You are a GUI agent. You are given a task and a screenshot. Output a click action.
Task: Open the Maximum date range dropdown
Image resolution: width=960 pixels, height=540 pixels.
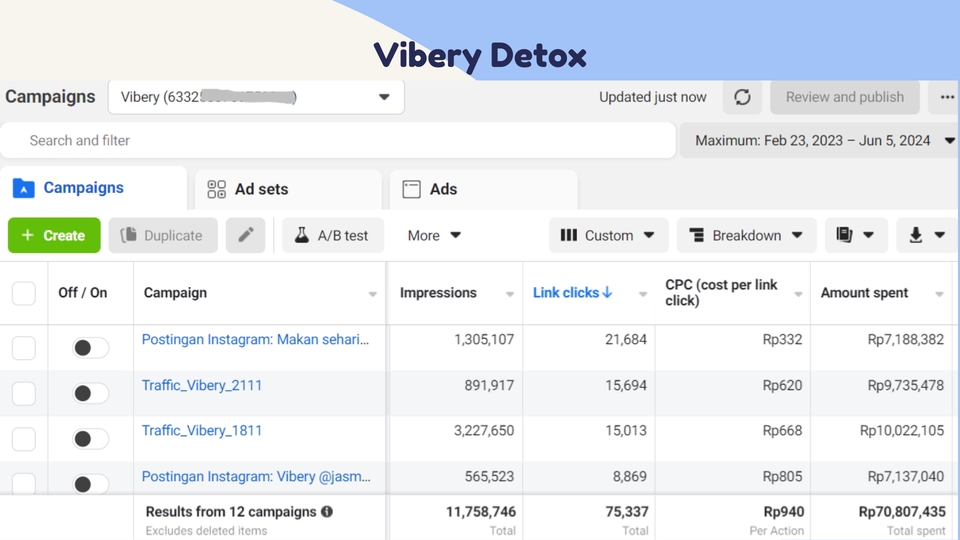pyautogui.click(x=819, y=140)
